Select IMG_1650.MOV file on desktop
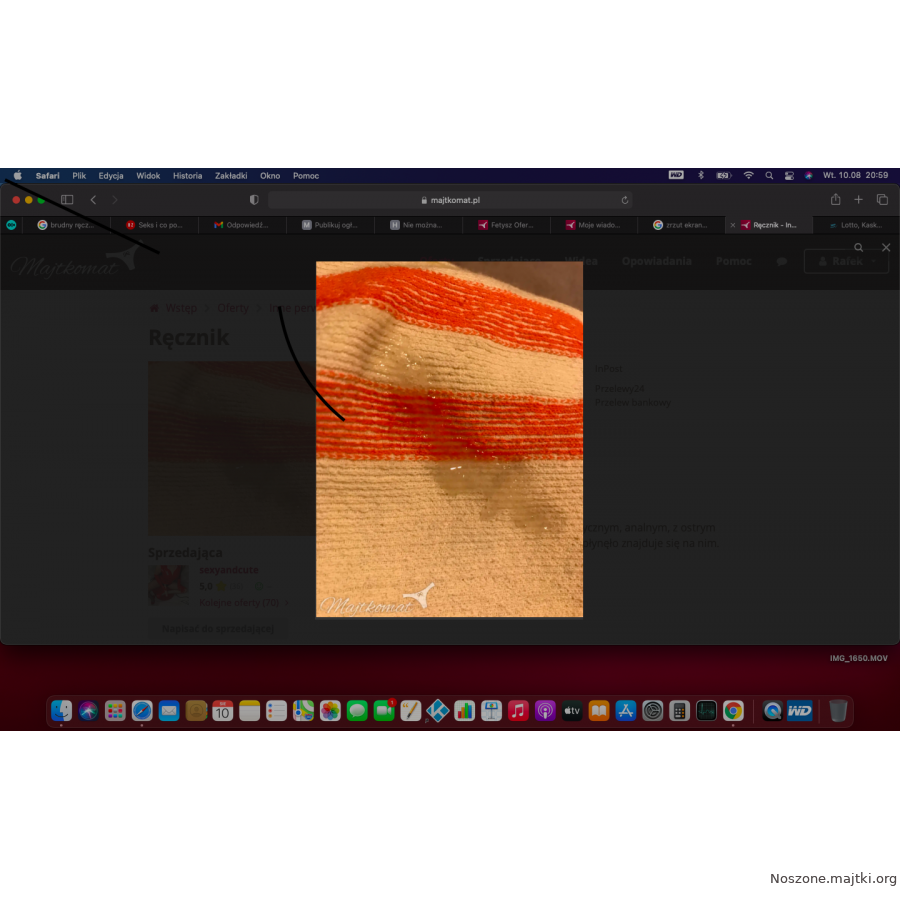 [x=859, y=658]
